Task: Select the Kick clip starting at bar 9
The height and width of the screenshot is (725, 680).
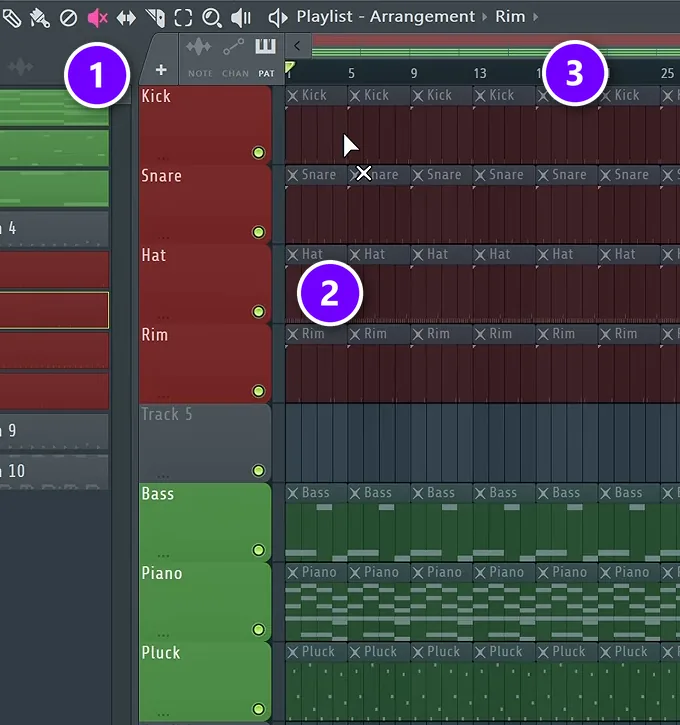Action: tap(441, 125)
